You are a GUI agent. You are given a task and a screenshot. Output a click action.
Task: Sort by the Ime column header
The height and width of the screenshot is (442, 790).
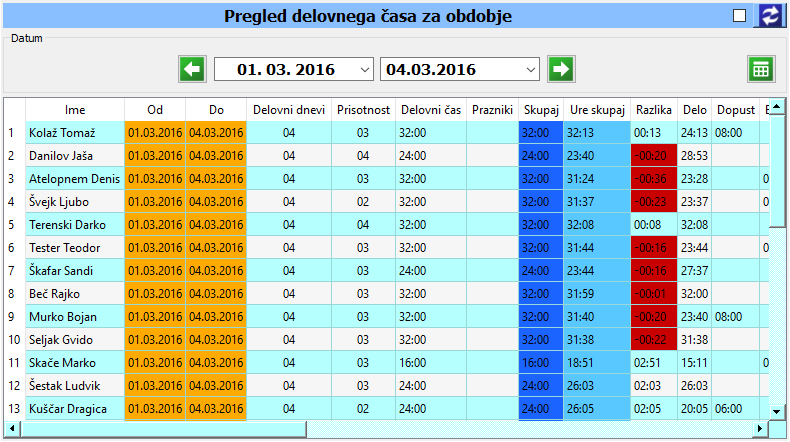tap(75, 109)
